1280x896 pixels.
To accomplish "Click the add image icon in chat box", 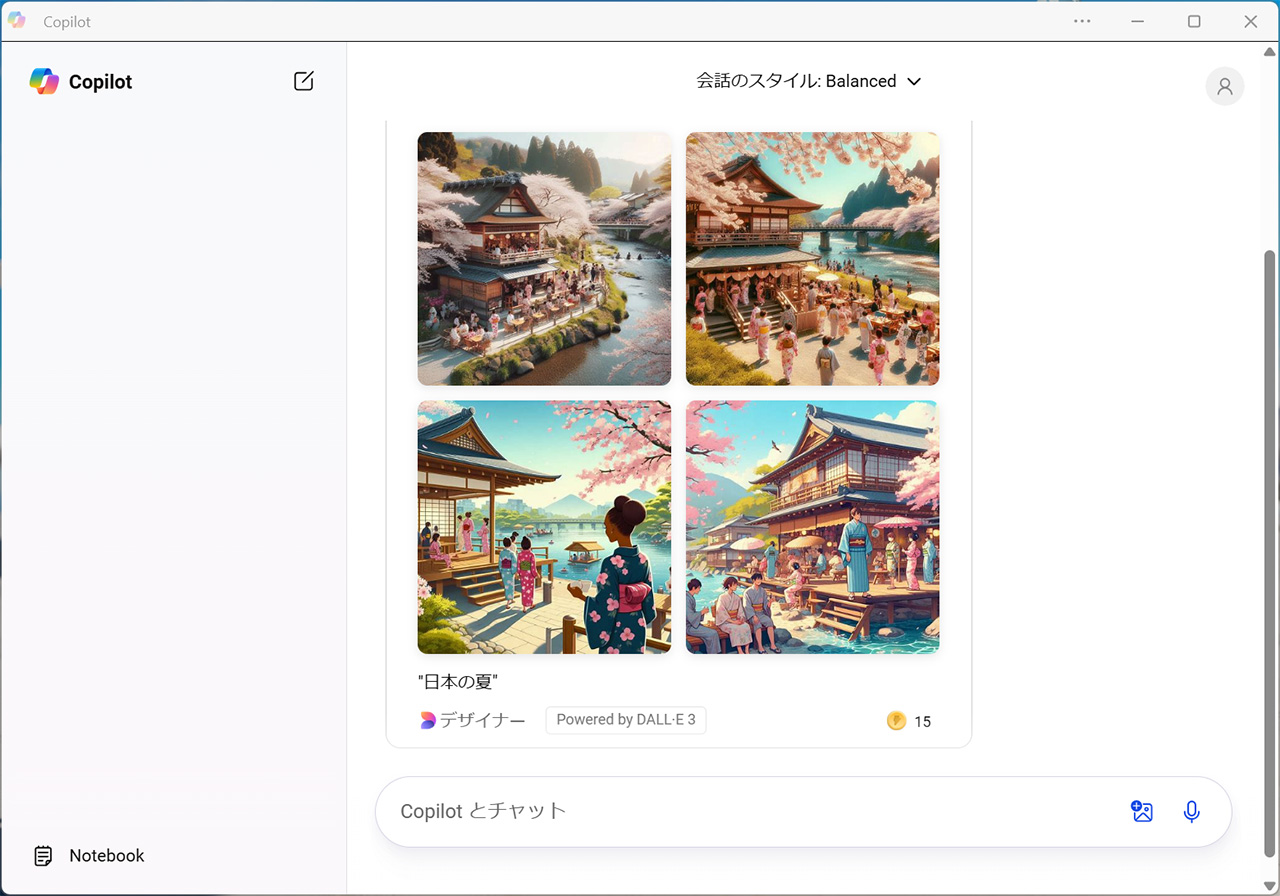I will click(x=1142, y=811).
